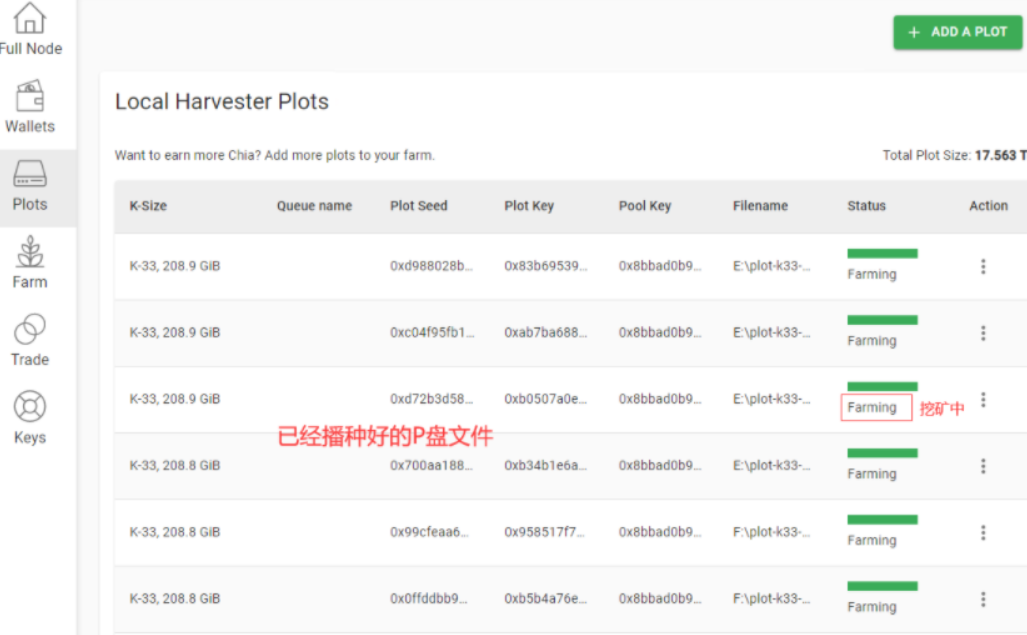Click plot key 0xab7ba688

(x=546, y=333)
